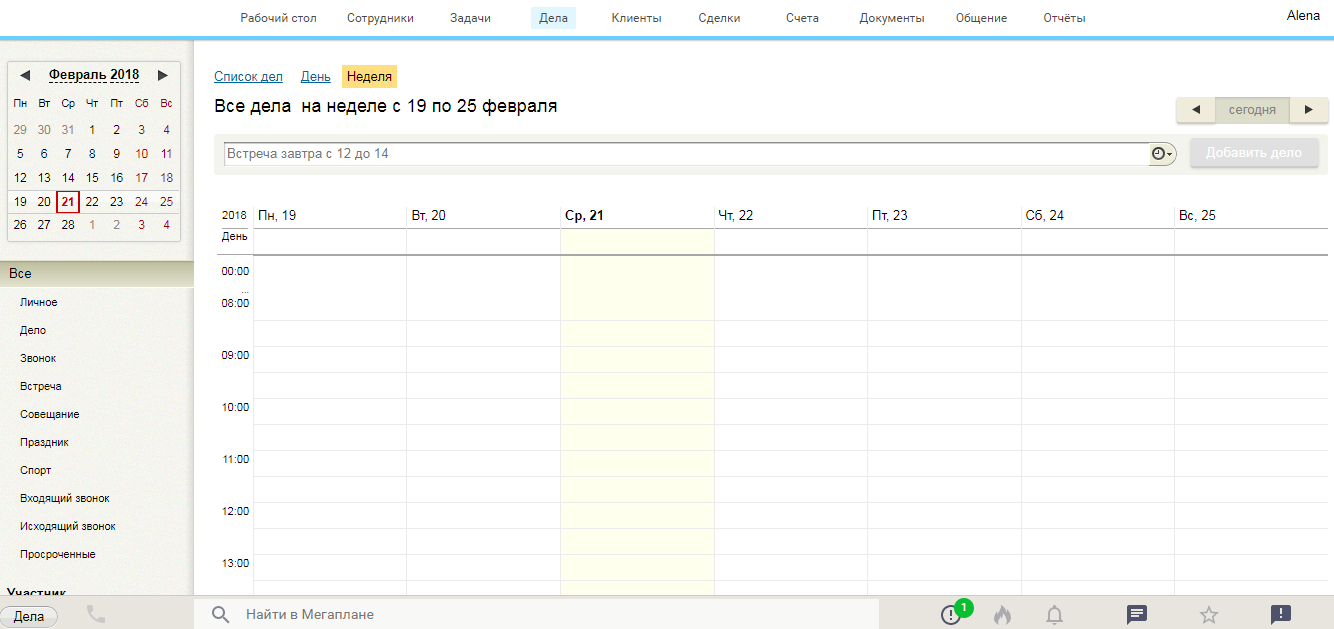Open the 'Сотрудники' section
The image size is (1334, 629).
pos(380,18)
